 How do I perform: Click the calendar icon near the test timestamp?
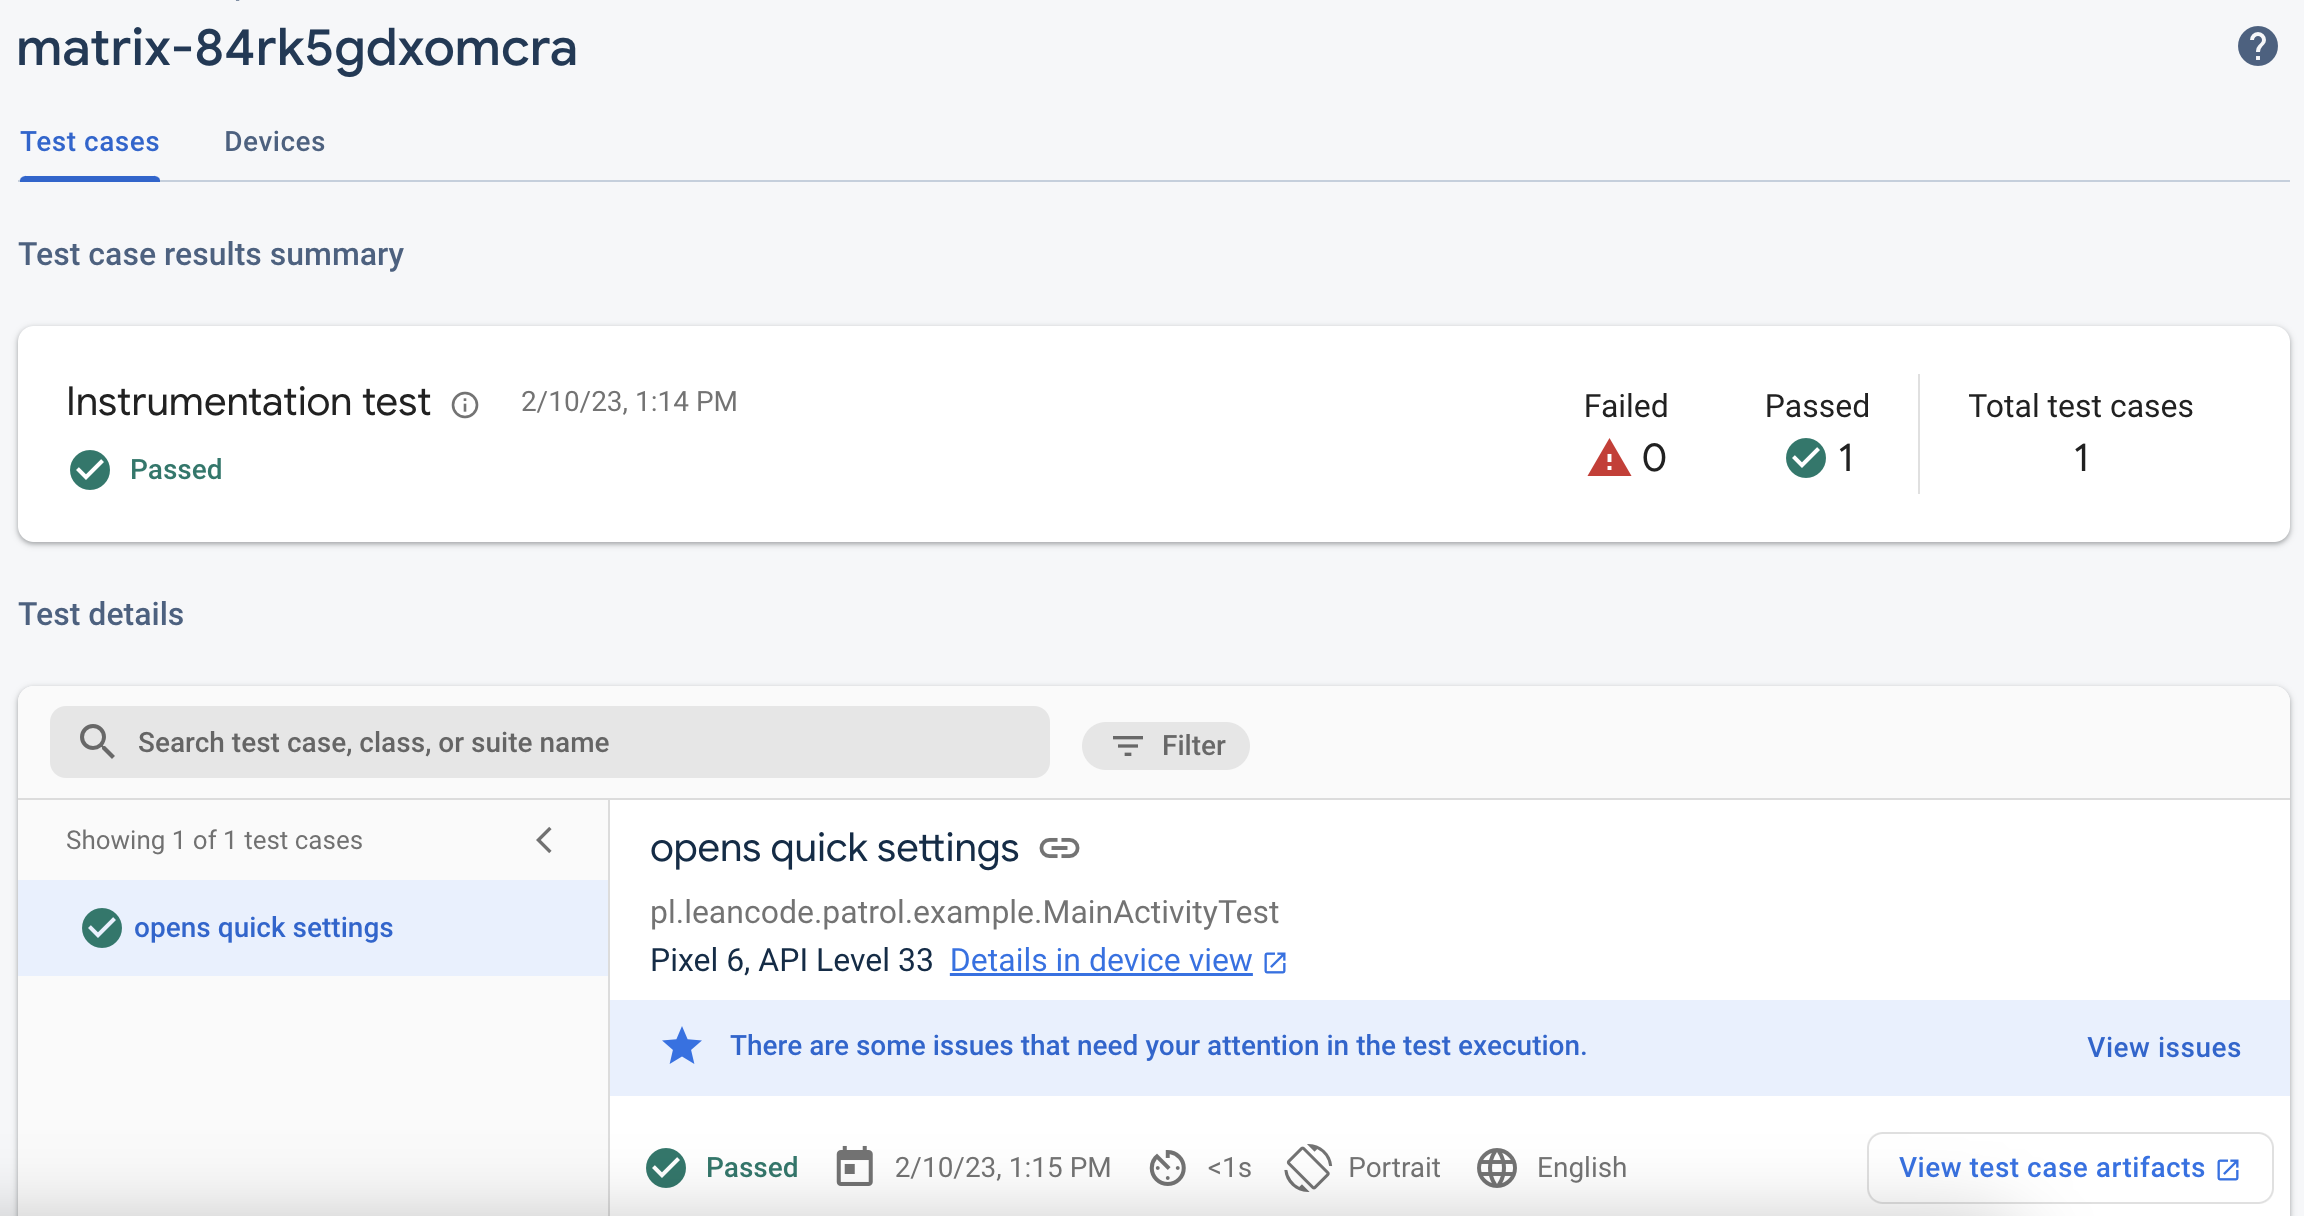click(853, 1167)
